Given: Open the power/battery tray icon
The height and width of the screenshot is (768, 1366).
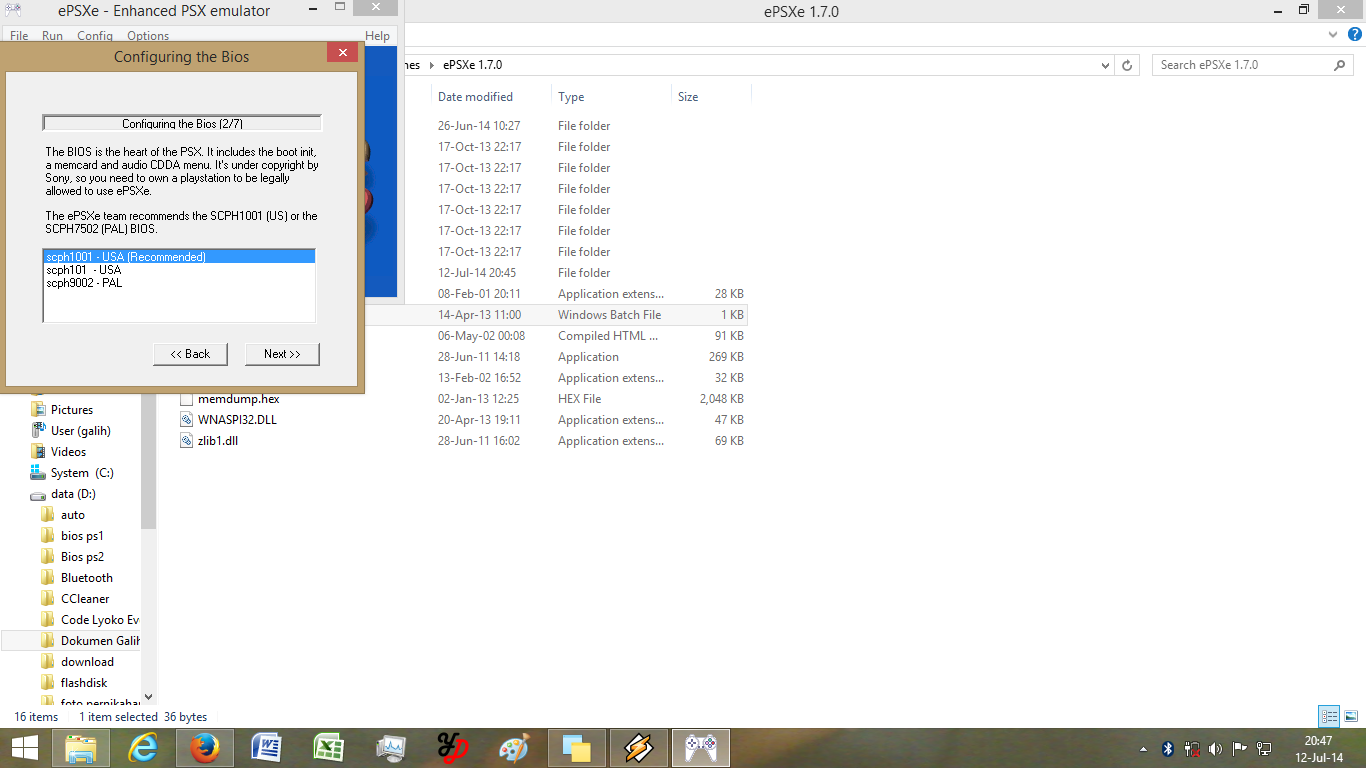Looking at the screenshot, I should pyautogui.click(x=1191, y=748).
